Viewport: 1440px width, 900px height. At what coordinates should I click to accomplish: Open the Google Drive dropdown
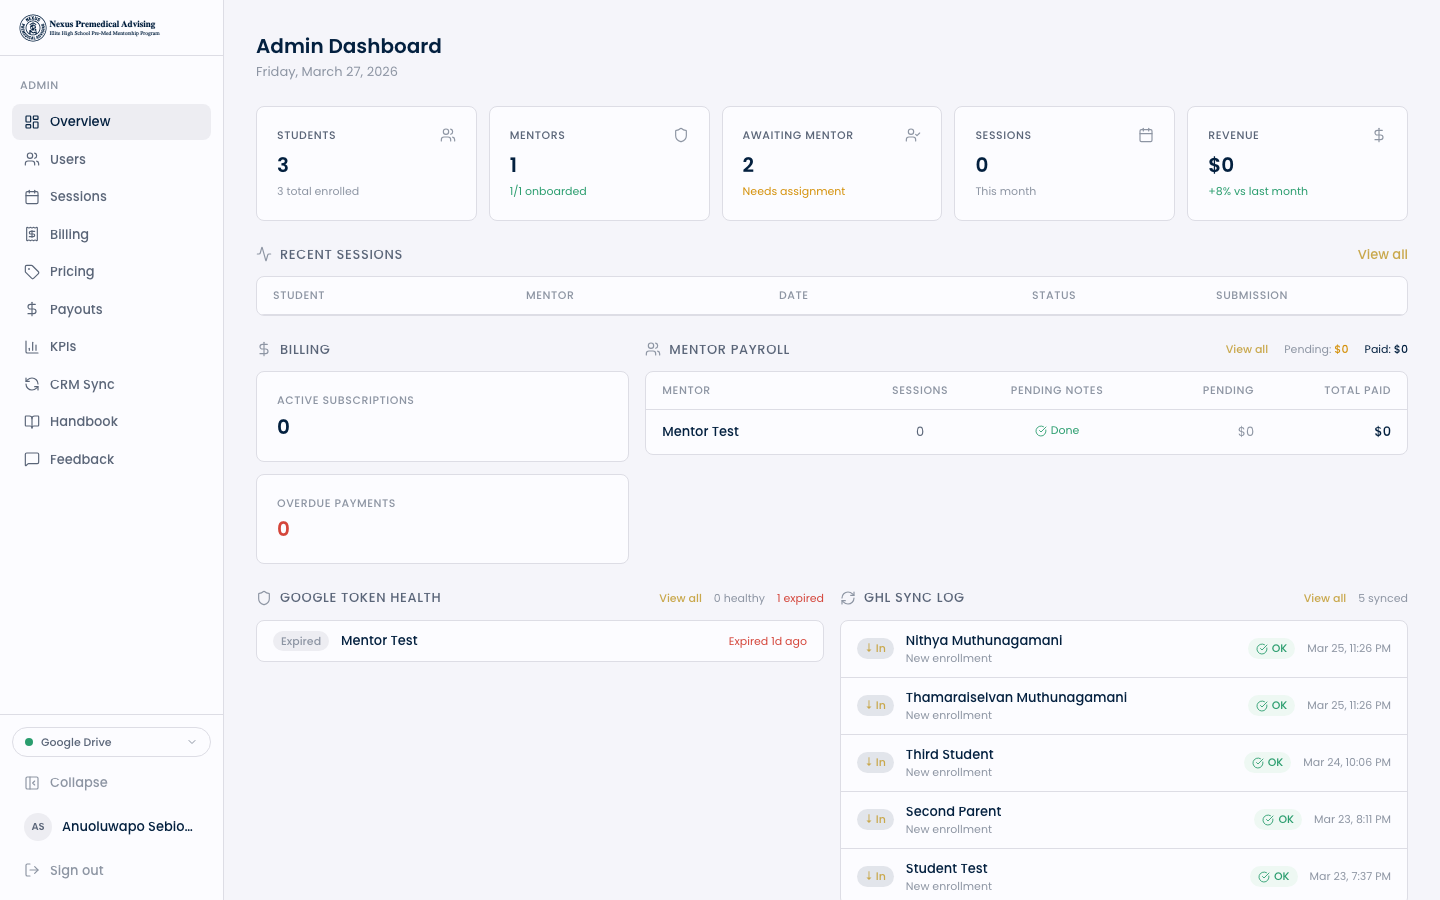pyautogui.click(x=111, y=742)
